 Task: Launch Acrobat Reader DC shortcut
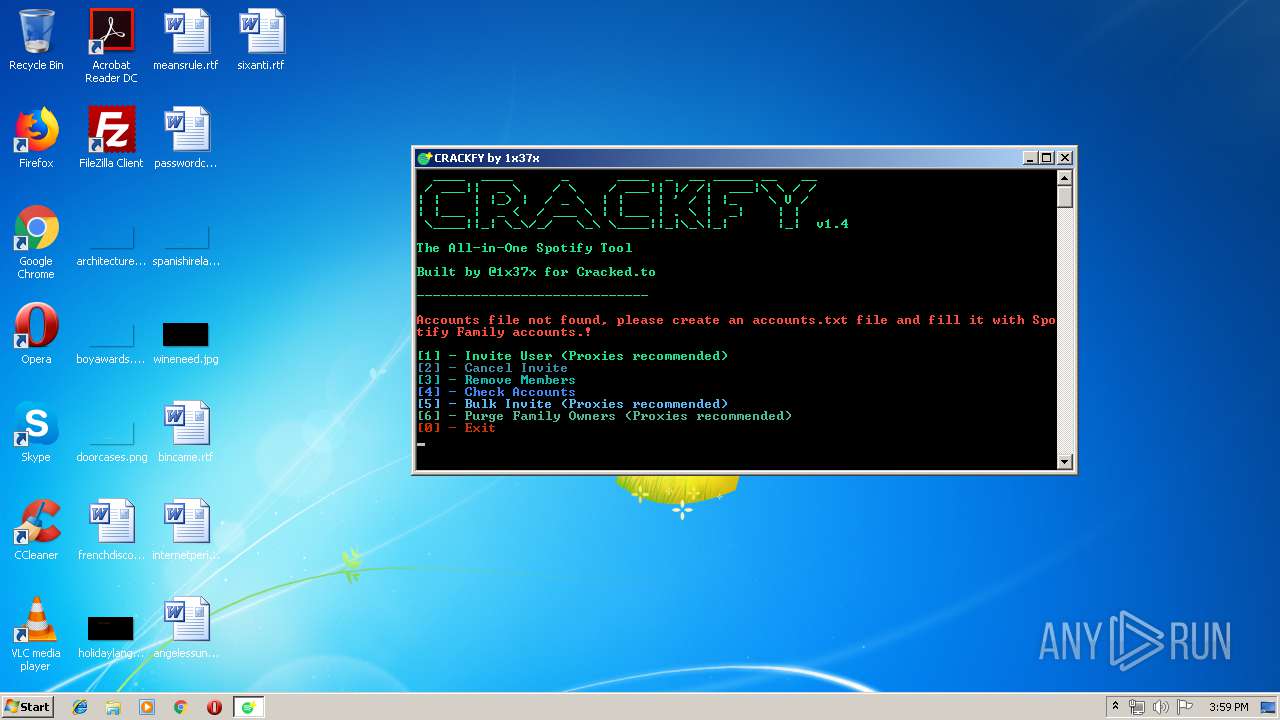click(x=111, y=46)
